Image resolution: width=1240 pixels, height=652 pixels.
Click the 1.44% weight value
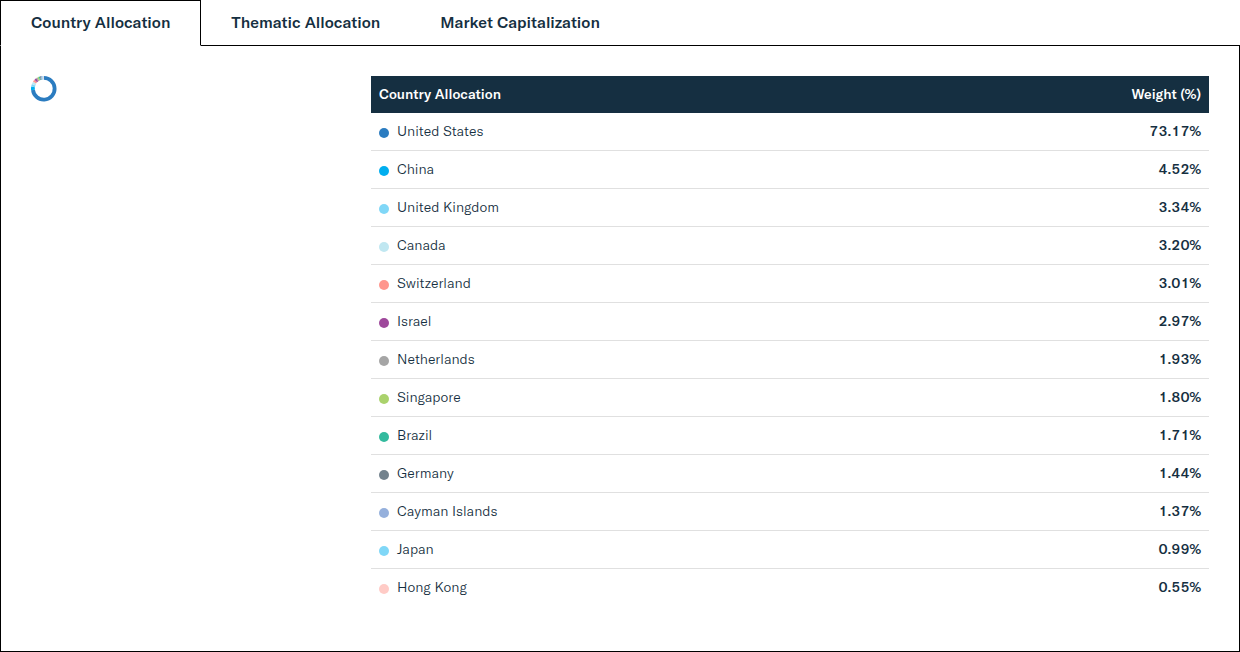coord(1180,473)
